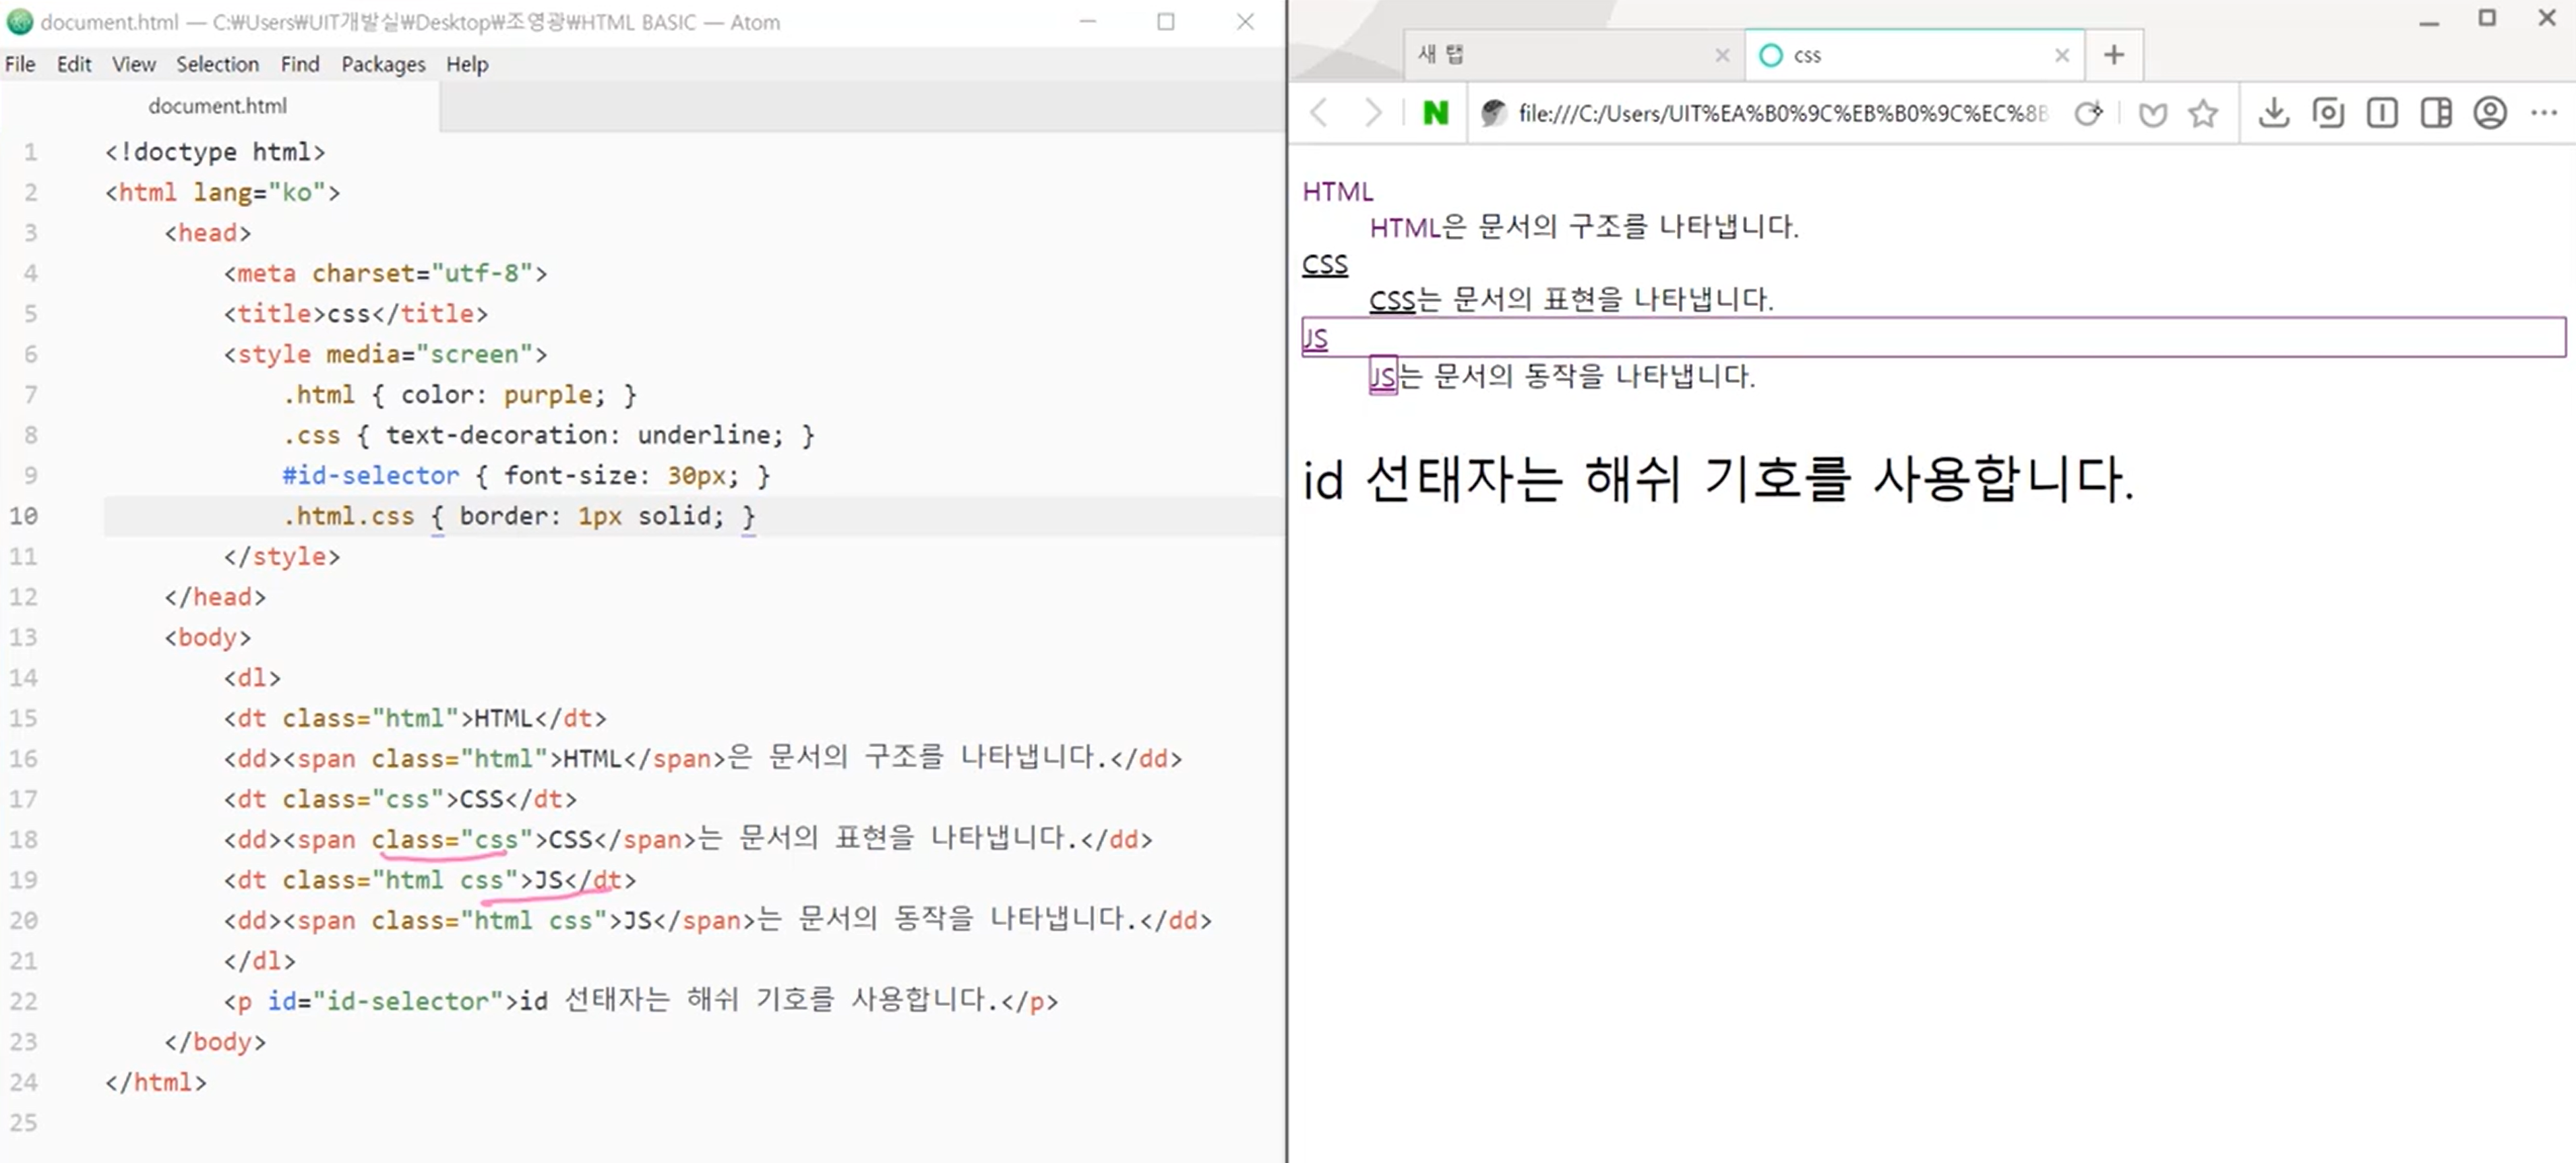Image resolution: width=2576 pixels, height=1163 pixels.
Task: Open the Packages menu in Atom
Action: tap(383, 64)
